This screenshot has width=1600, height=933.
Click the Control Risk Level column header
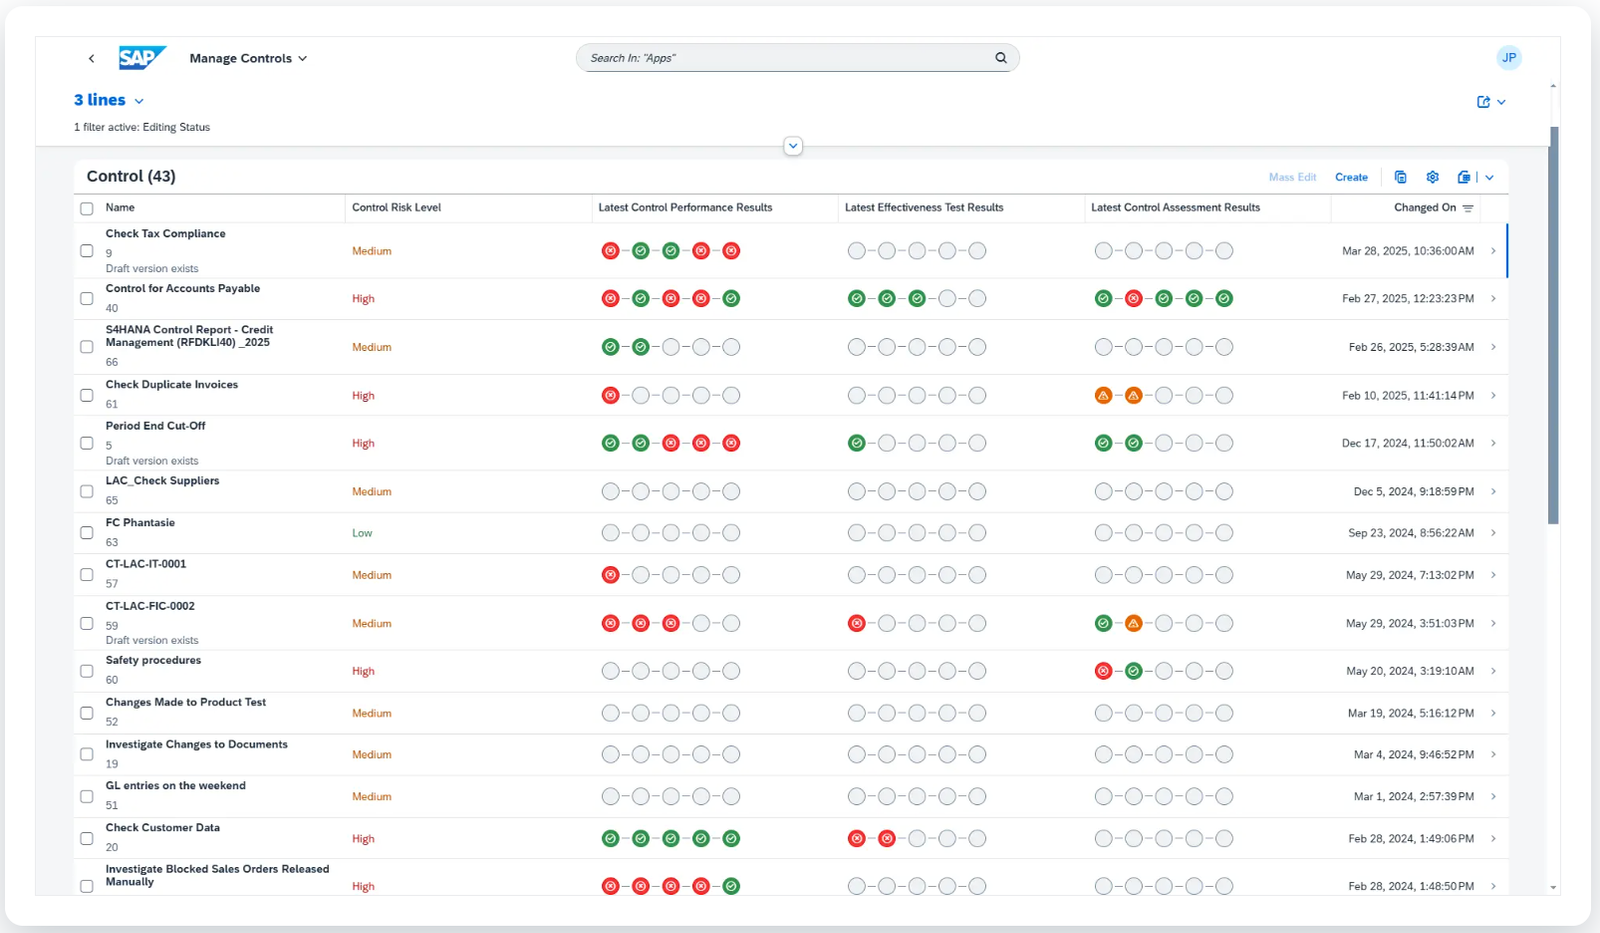(396, 208)
